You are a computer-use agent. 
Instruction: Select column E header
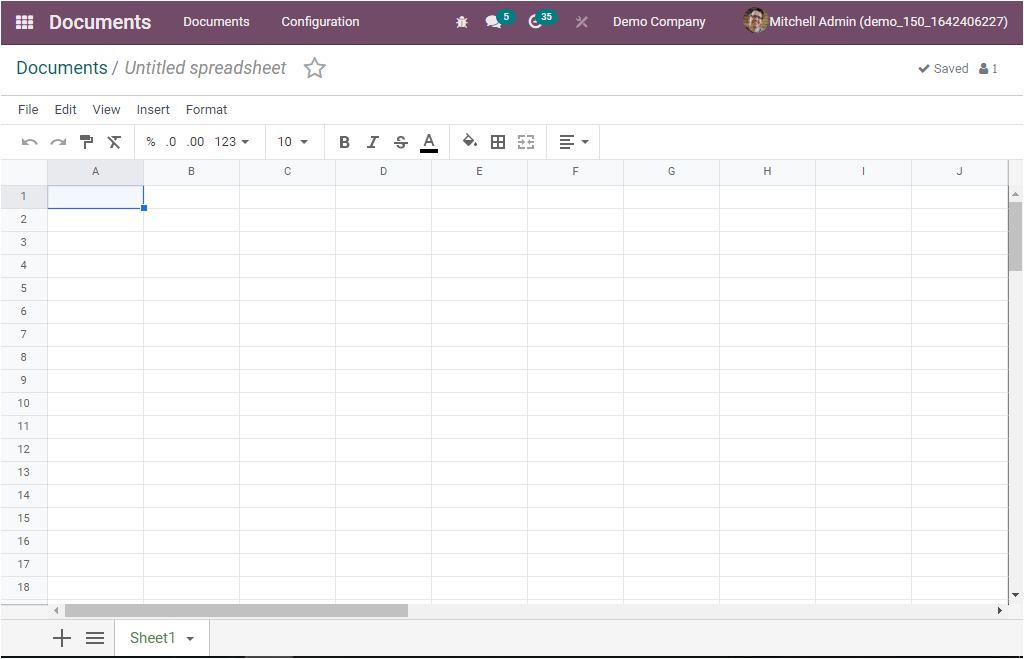pos(479,172)
